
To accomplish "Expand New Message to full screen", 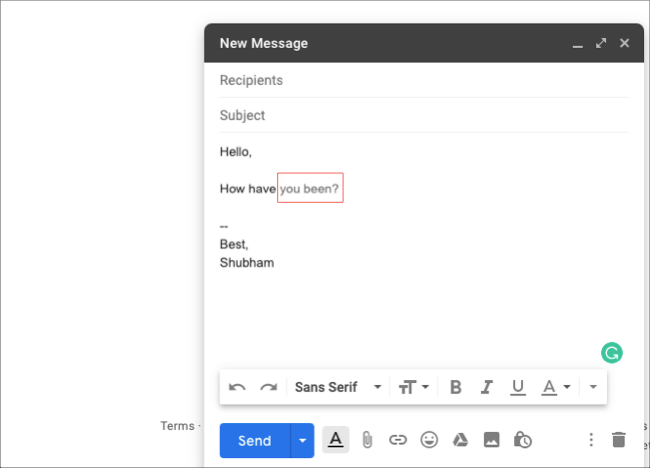I will (x=601, y=43).
